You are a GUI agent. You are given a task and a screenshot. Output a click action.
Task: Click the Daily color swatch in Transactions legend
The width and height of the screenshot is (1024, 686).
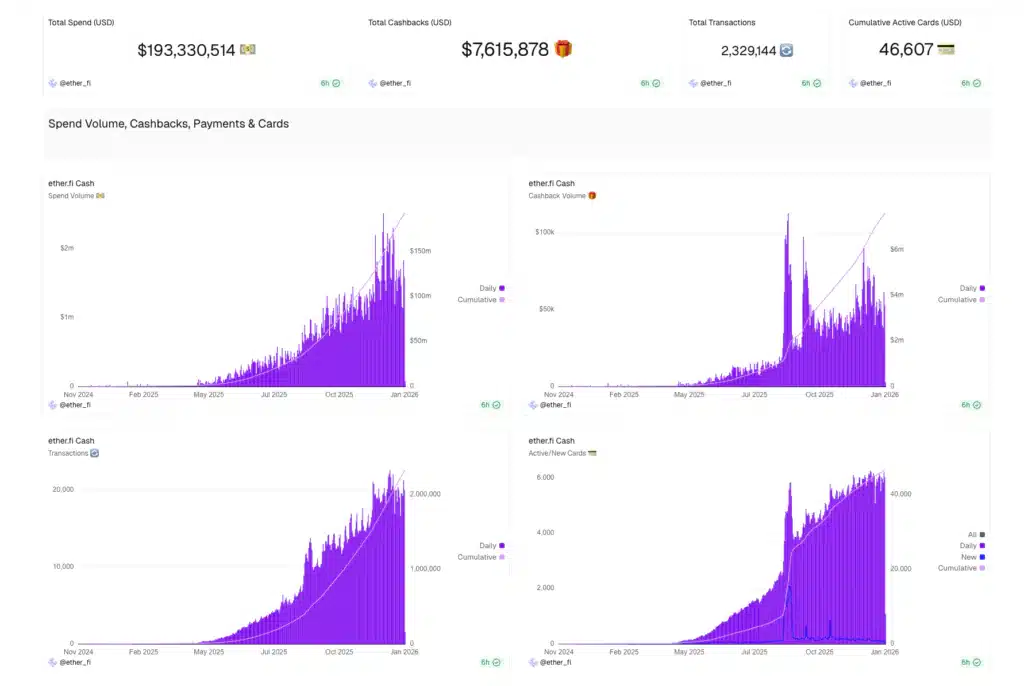tap(501, 545)
